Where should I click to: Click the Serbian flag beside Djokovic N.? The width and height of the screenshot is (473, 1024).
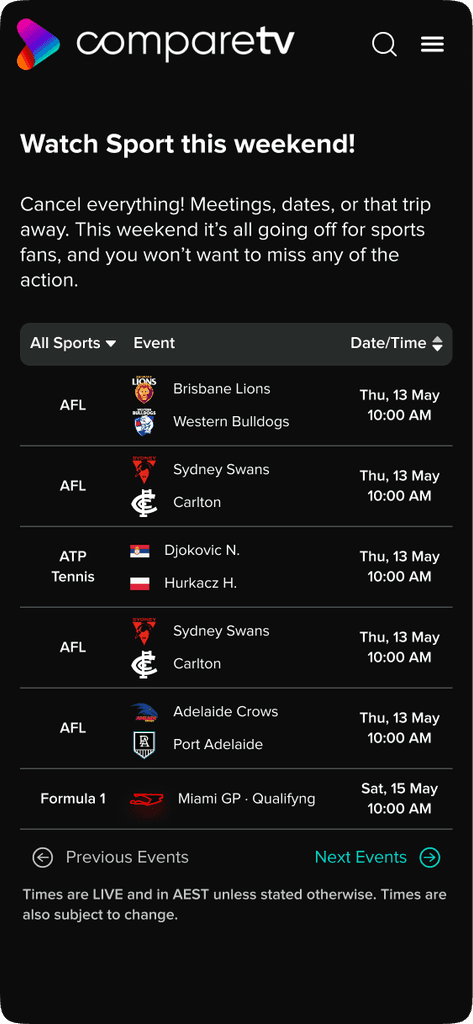tap(140, 551)
